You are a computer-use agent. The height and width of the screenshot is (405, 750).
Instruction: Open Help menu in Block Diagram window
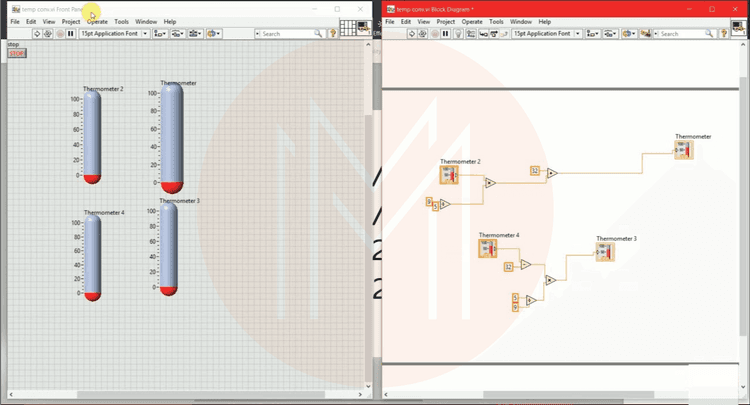coord(544,22)
